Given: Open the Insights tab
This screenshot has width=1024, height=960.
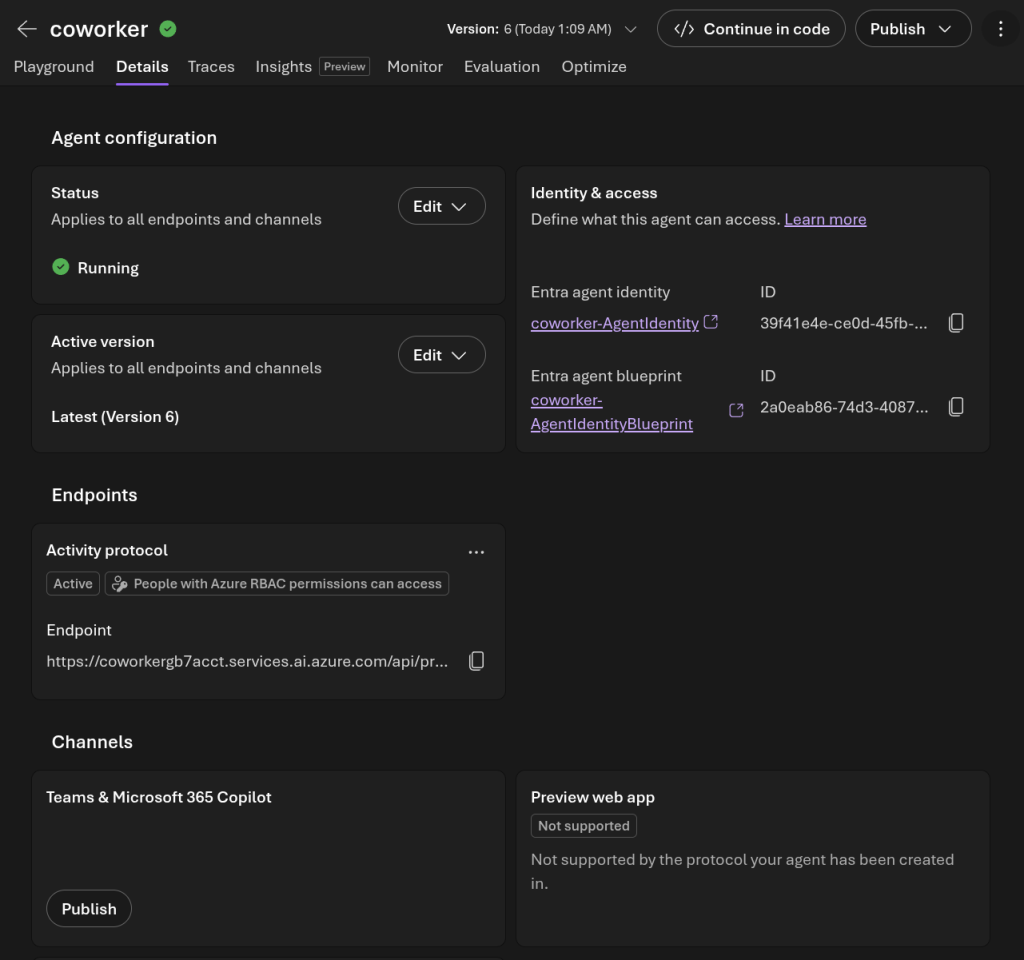Looking at the screenshot, I should tap(283, 67).
